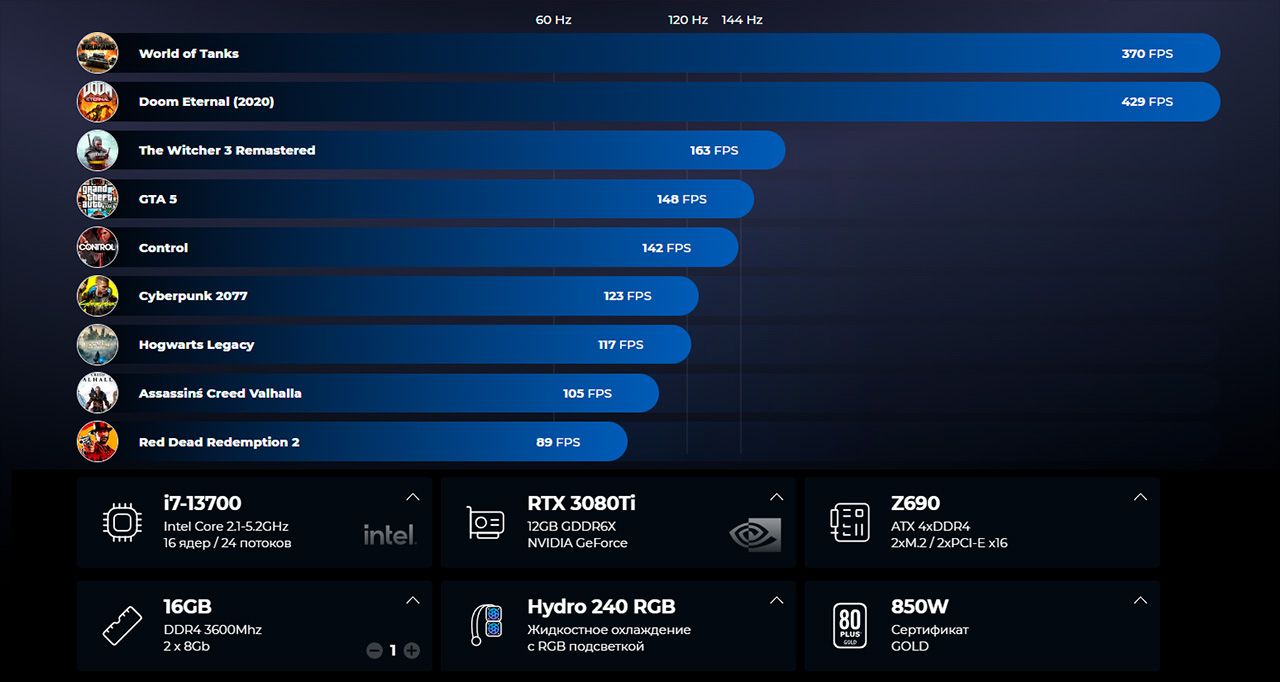Click the Cyberpunk 2077 label
Viewport: 1280px width, 682px height.
point(193,296)
